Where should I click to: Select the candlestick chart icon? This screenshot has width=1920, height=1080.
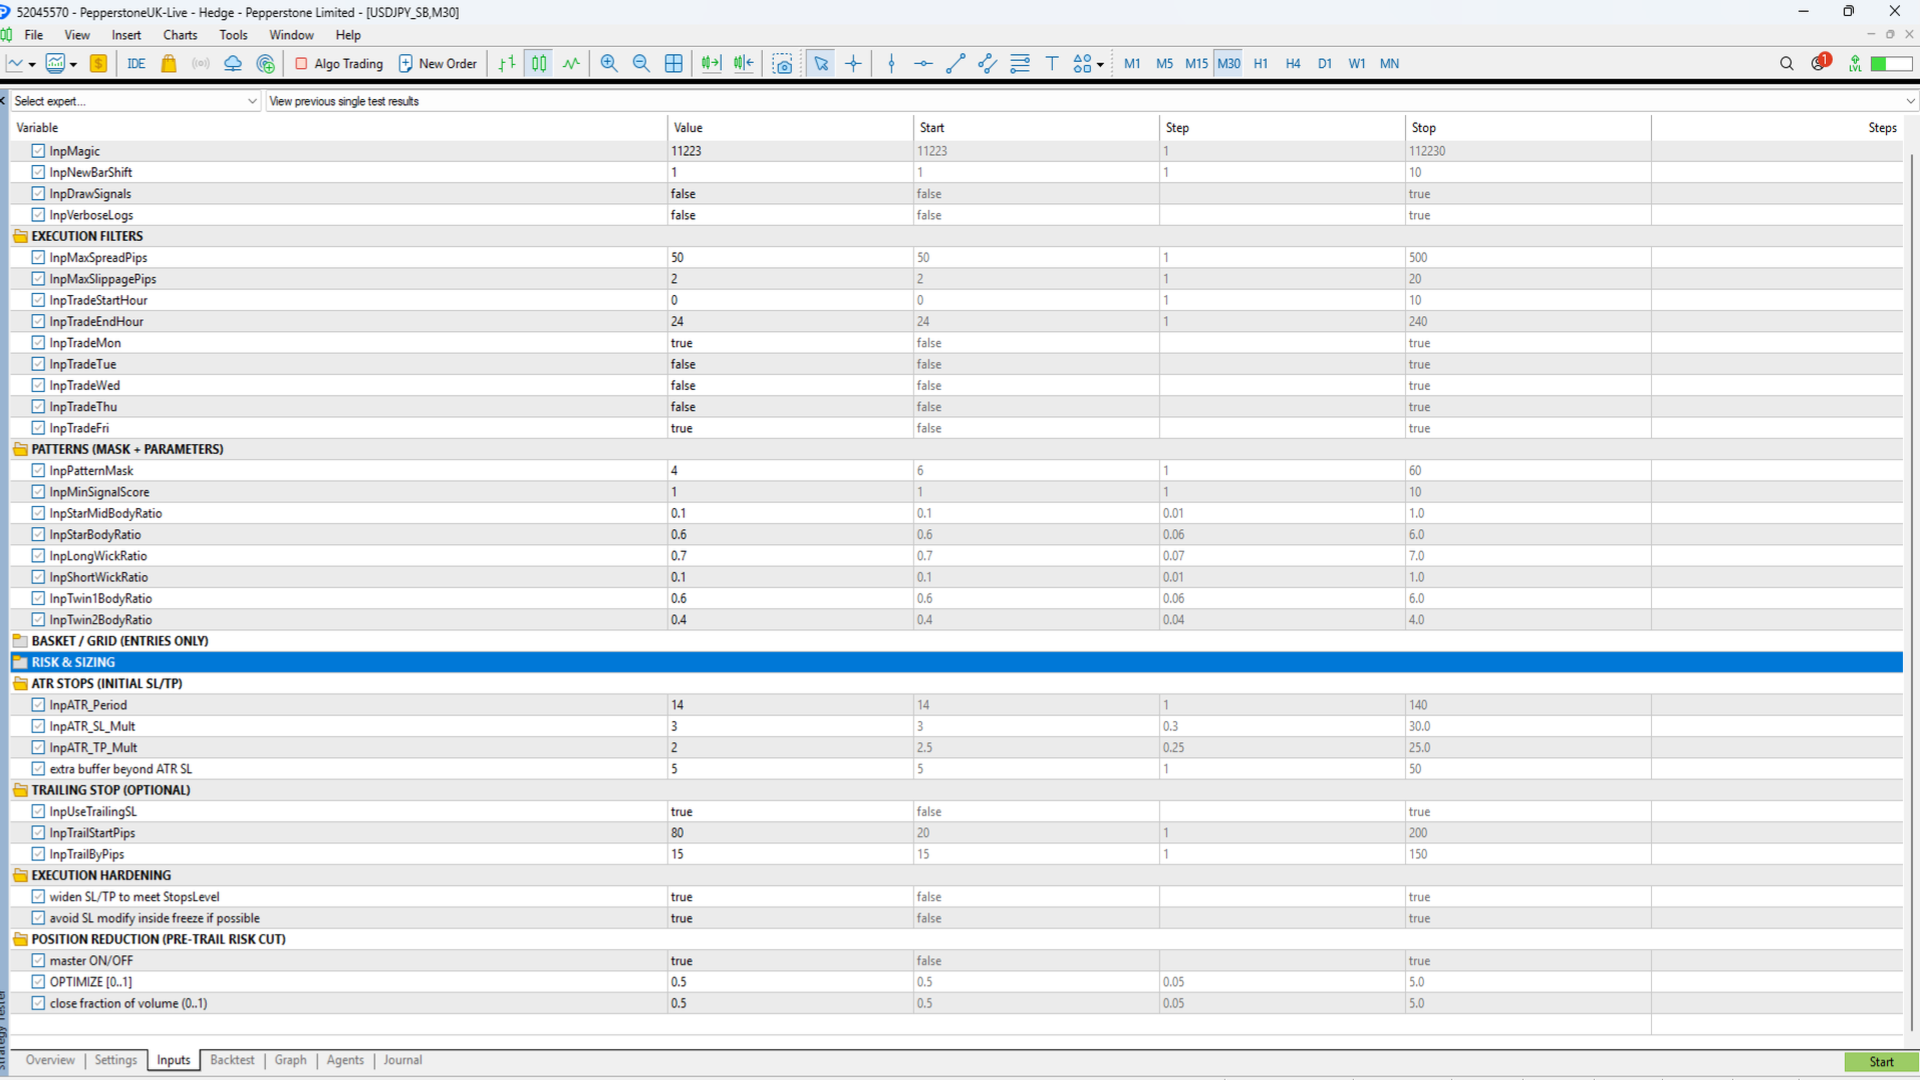539,63
